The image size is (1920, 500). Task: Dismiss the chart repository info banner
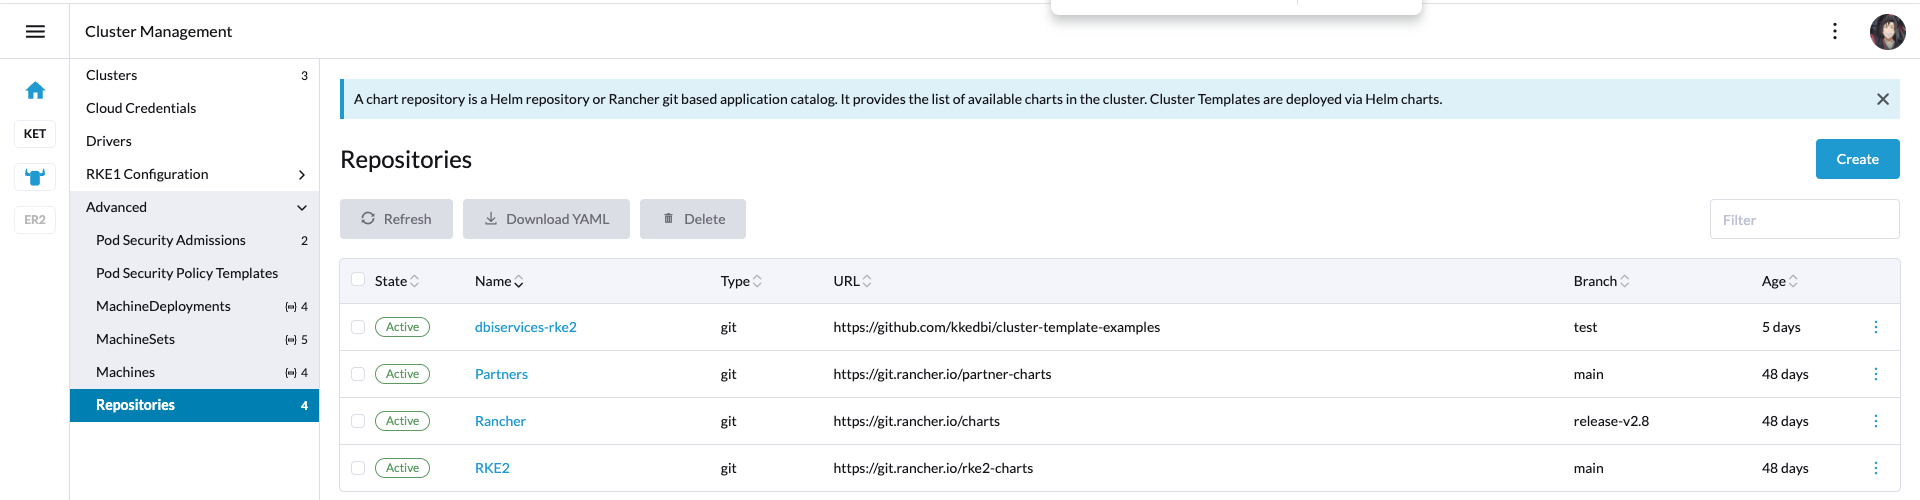(1882, 99)
